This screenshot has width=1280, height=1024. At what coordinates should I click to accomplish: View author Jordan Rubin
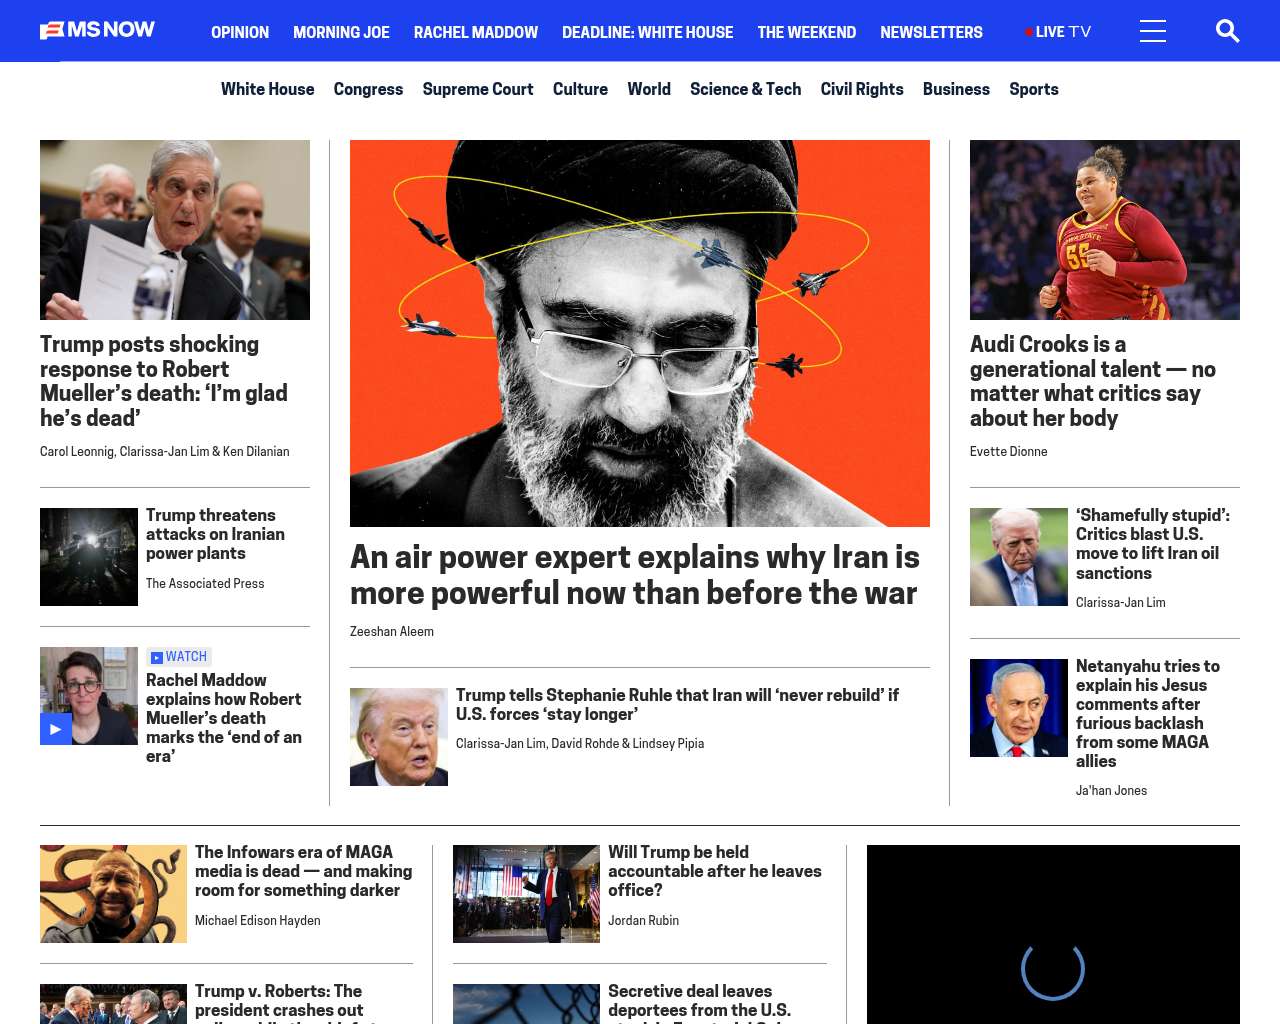coord(643,921)
